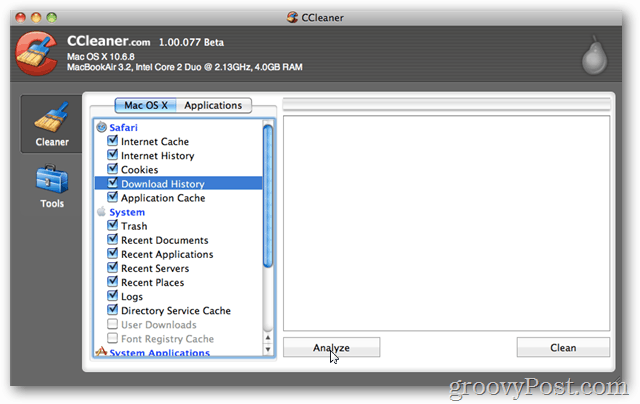Click the CCleaner logo in header

coord(36,53)
